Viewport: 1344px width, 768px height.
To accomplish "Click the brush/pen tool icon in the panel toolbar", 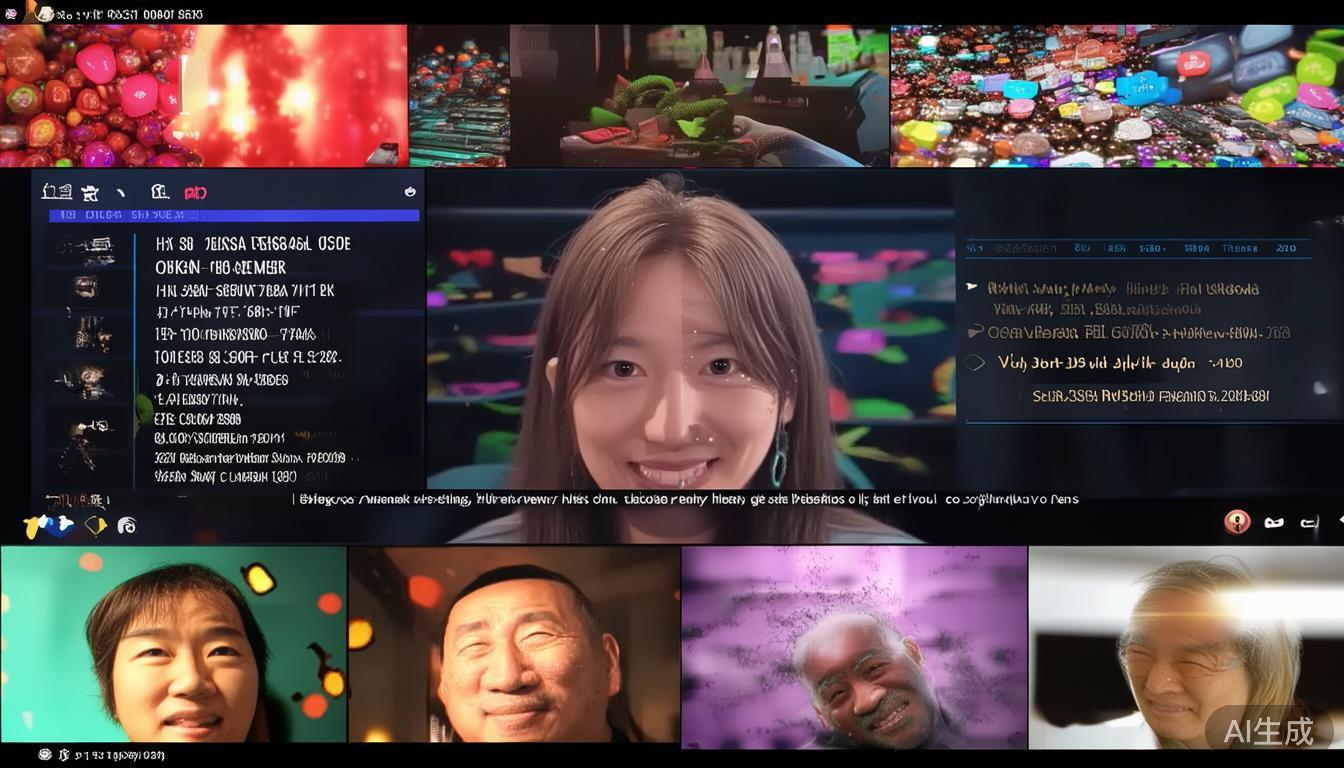I will 120,190.
